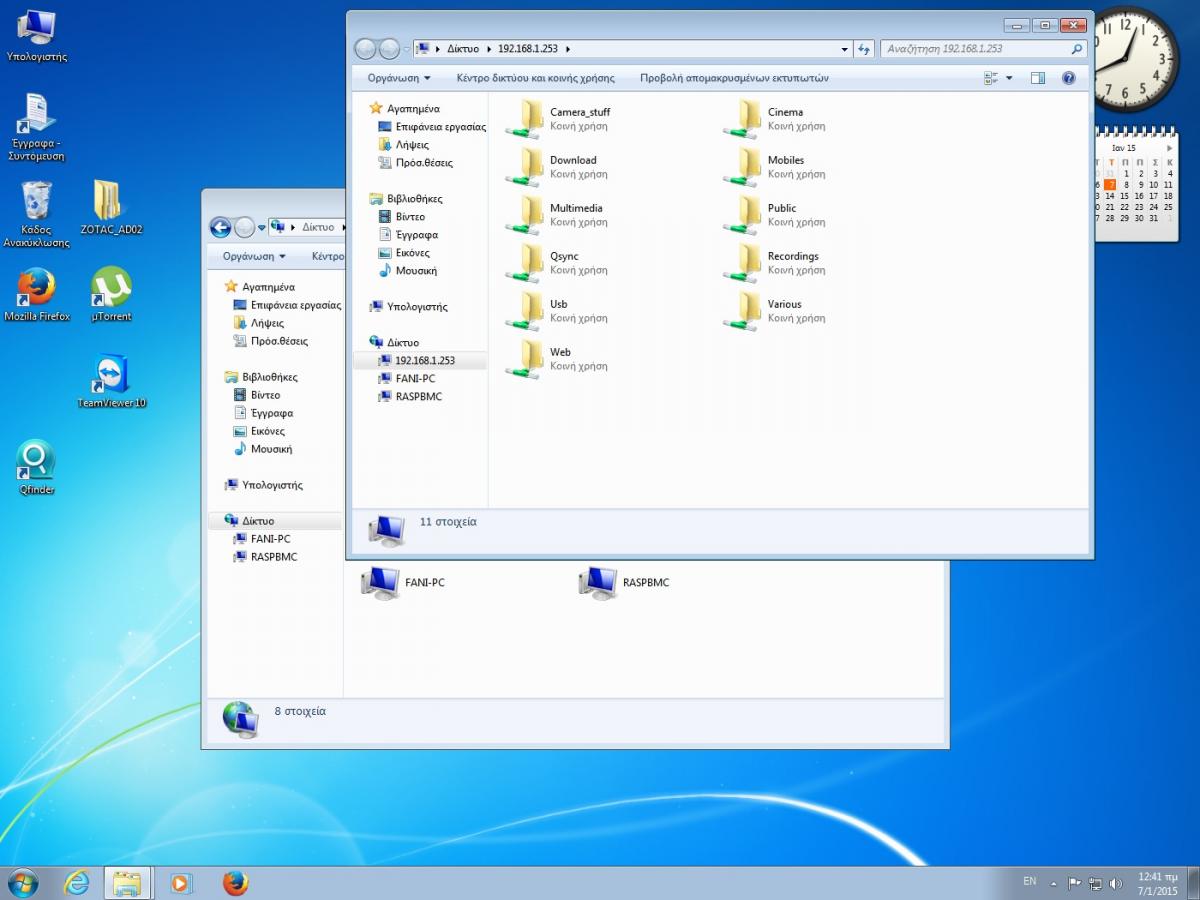Go back in the rear Explorer window

220,228
